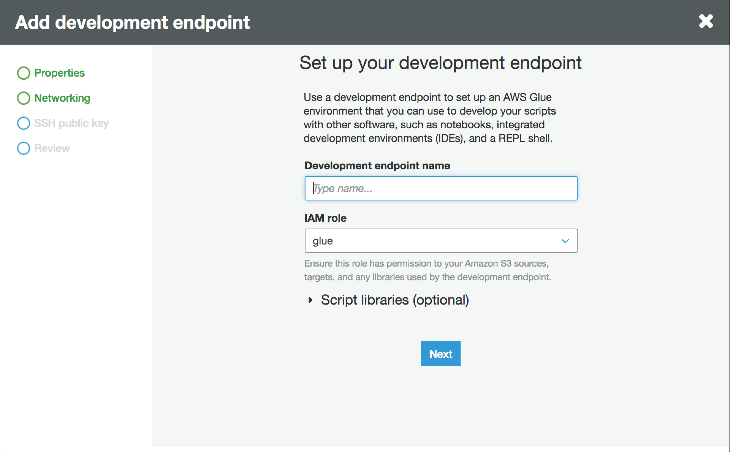
Task: Click the Development endpoint name label
Action: 377,165
